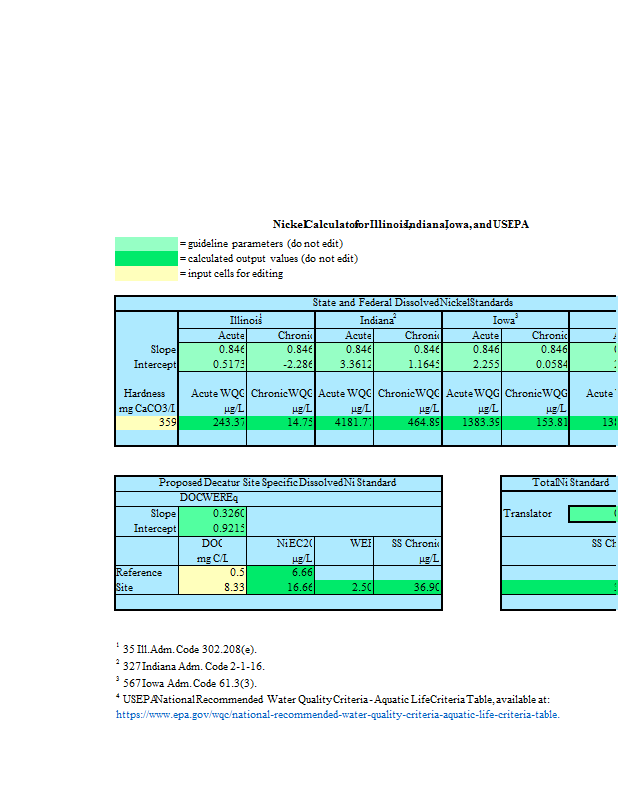The width and height of the screenshot is (618, 800).
Task: Click the WER value cell 2.50
Action: tap(345, 588)
